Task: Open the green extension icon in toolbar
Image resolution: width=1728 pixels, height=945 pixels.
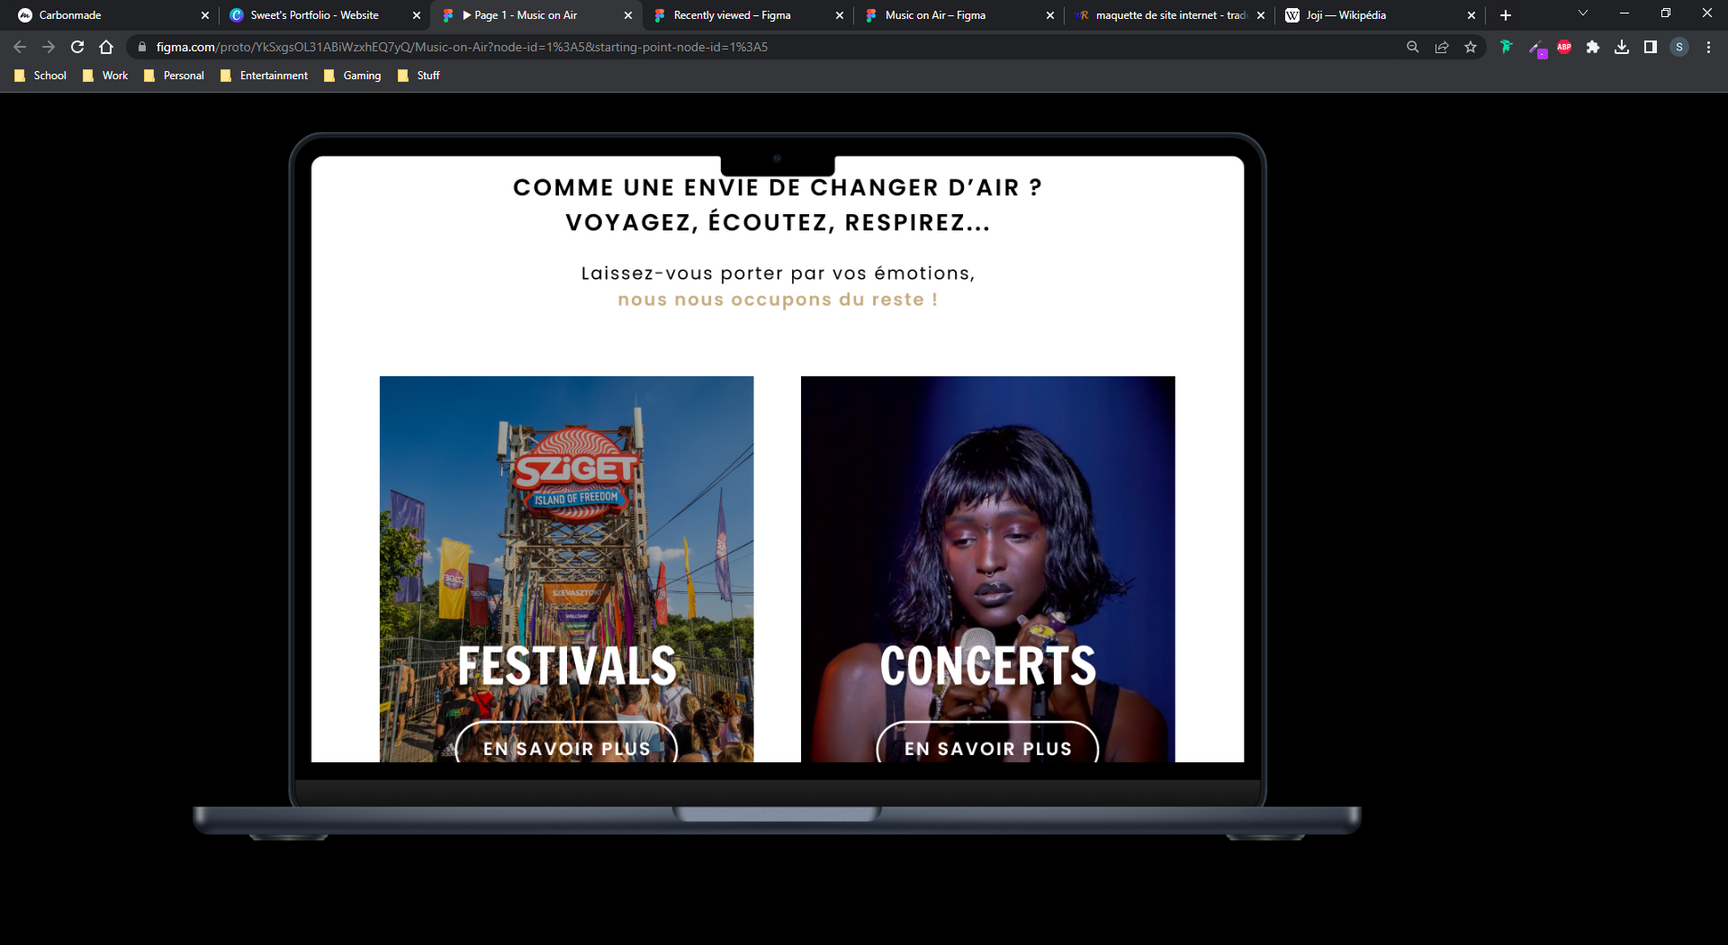Action: (x=1506, y=47)
